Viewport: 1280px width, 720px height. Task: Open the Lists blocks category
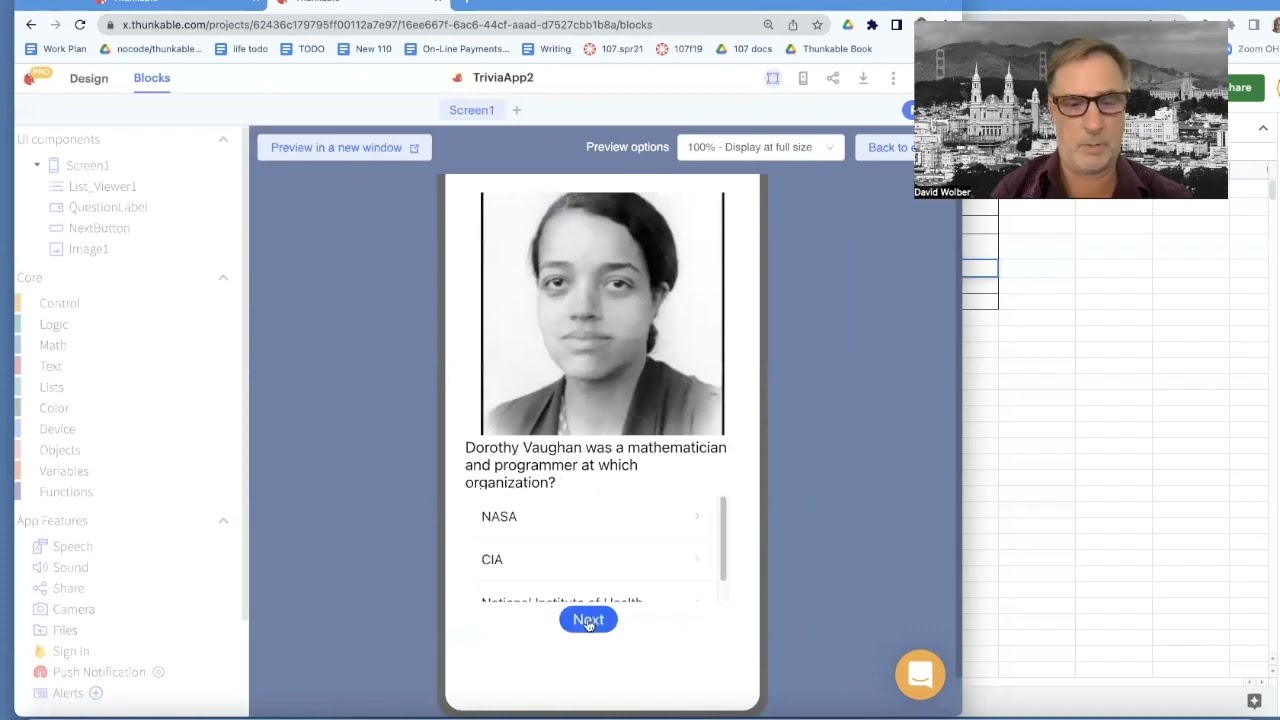tap(51, 387)
